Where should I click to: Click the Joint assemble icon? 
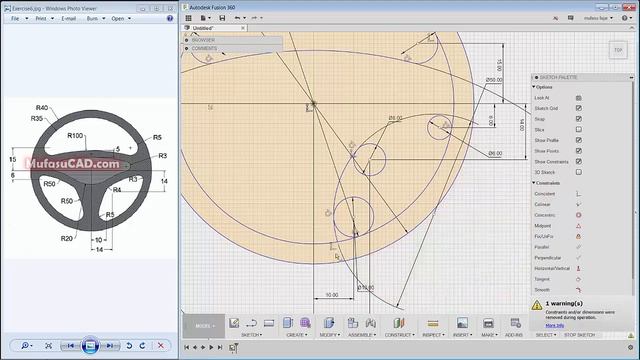(x=371, y=323)
